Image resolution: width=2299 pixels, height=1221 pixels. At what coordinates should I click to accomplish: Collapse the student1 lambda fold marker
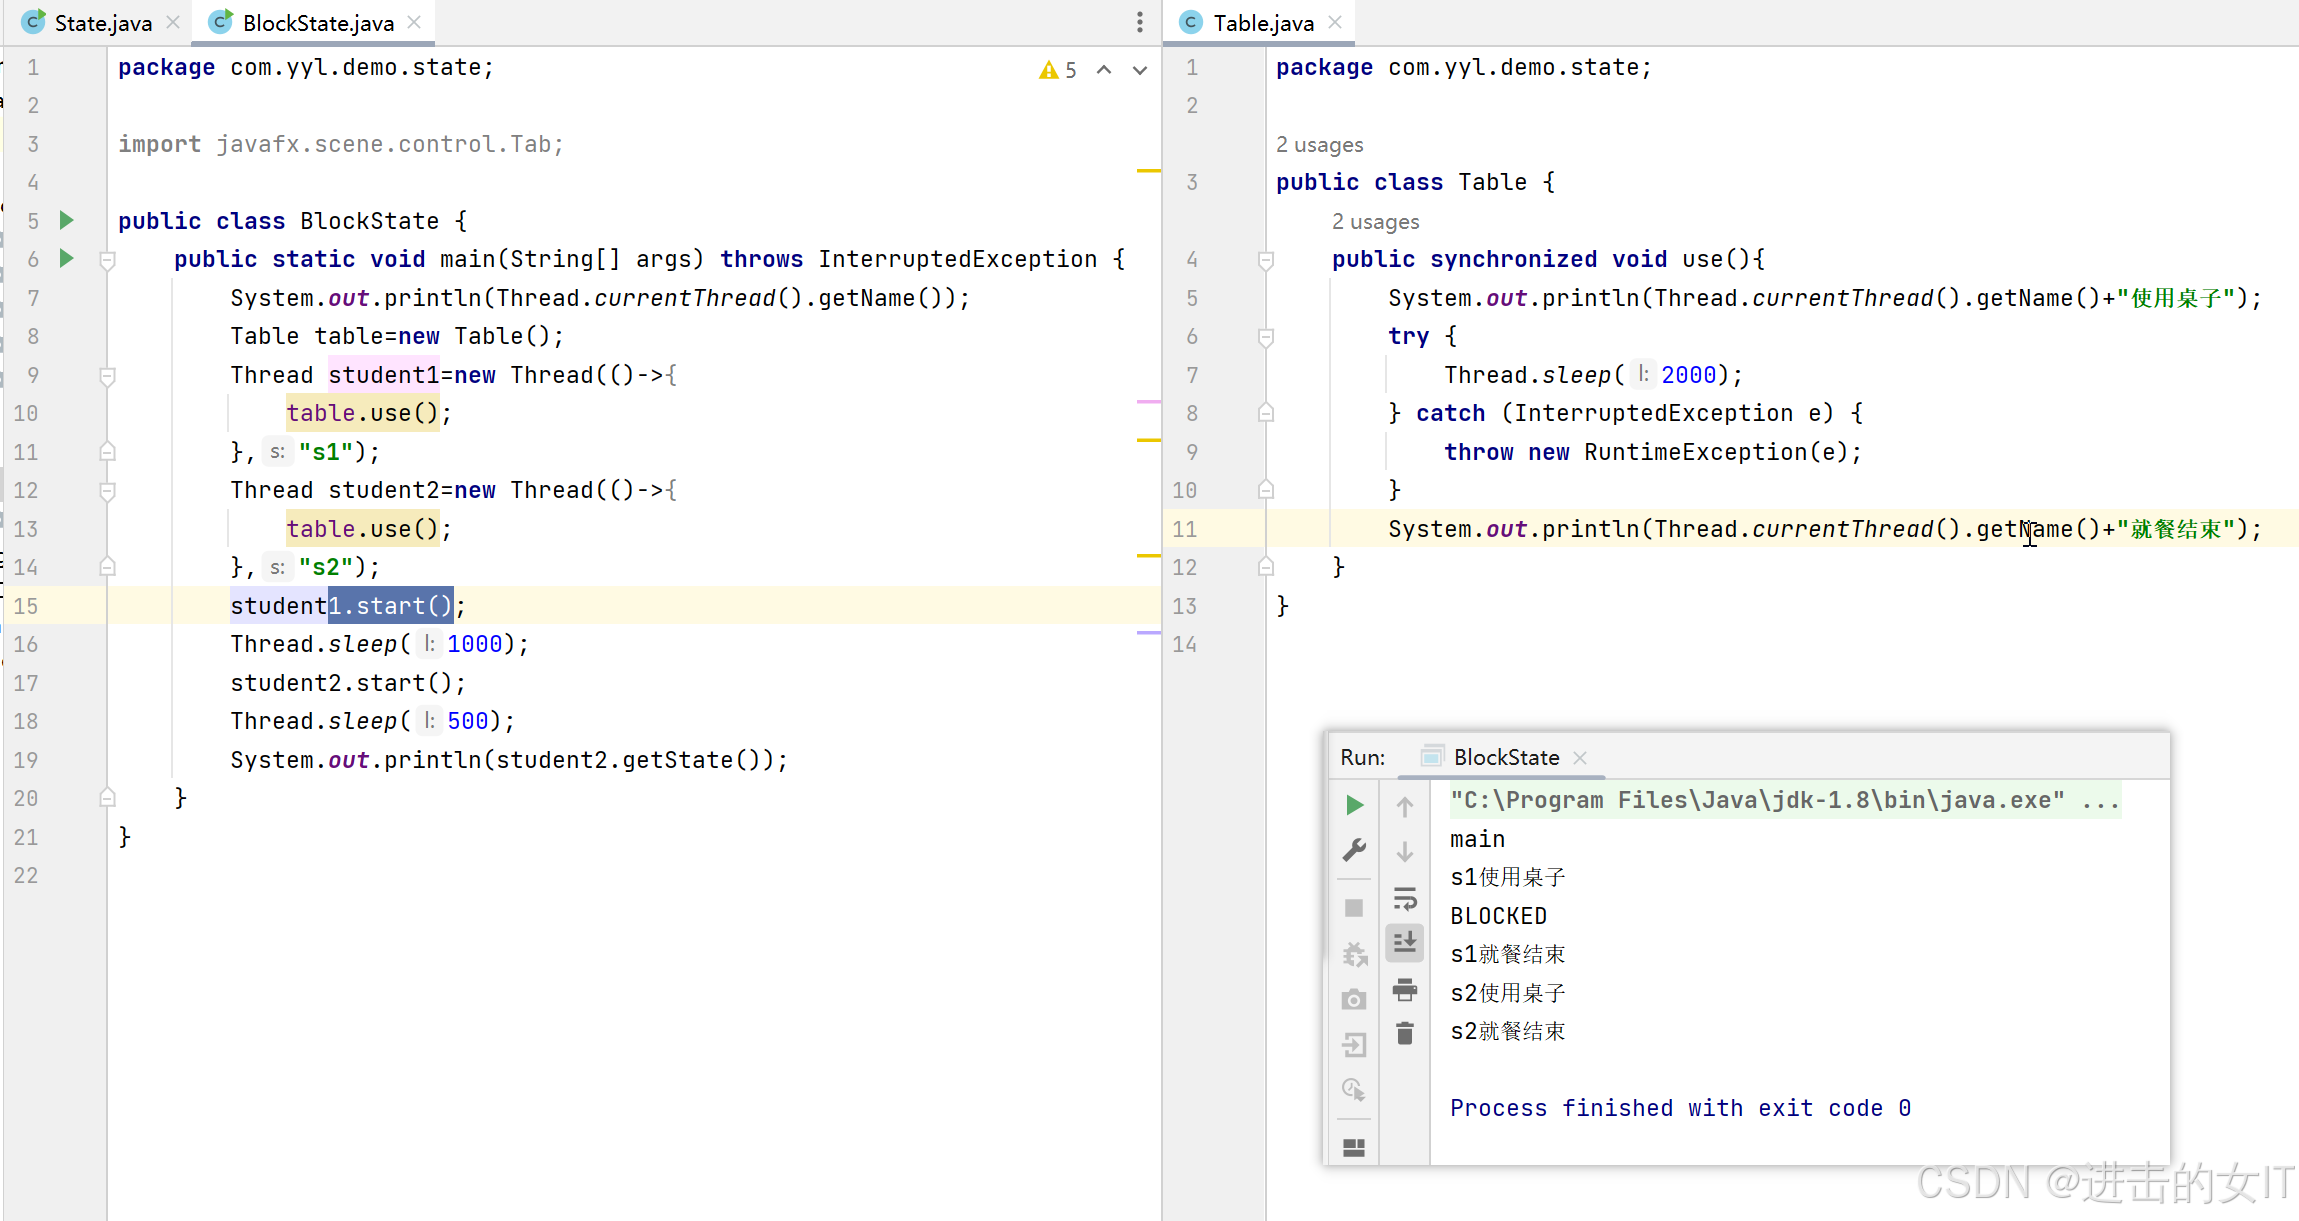click(108, 376)
